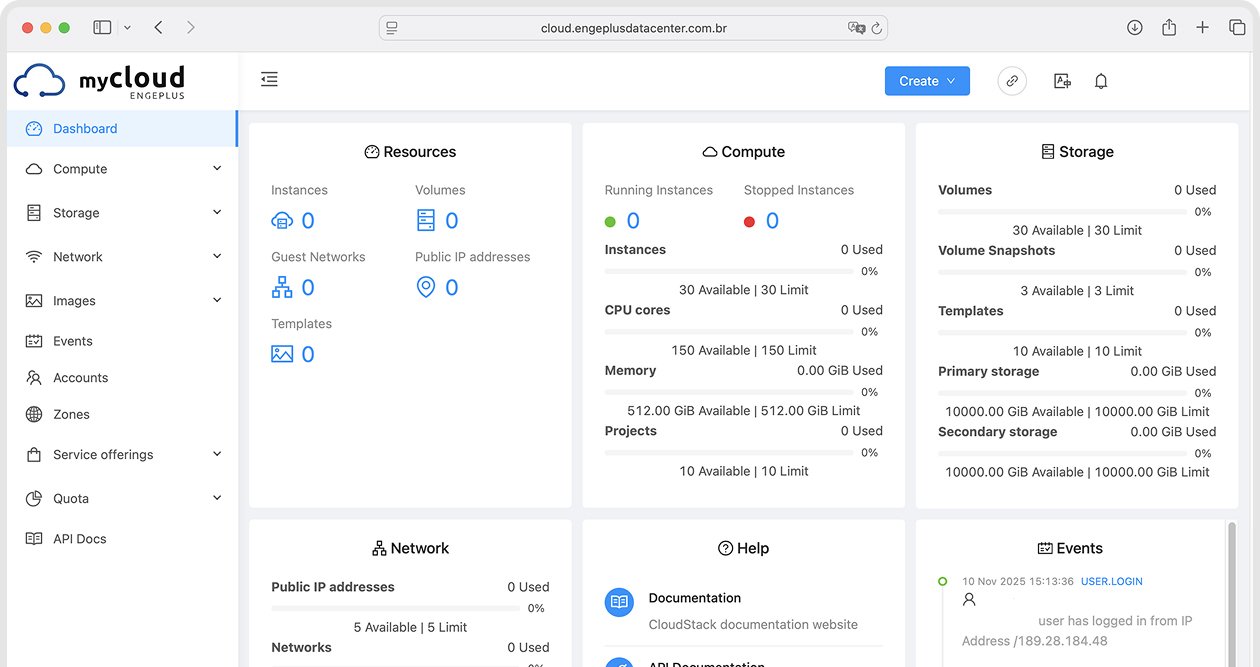Open notifications bell icon
Image resolution: width=1260 pixels, height=667 pixels.
[x=1101, y=81]
